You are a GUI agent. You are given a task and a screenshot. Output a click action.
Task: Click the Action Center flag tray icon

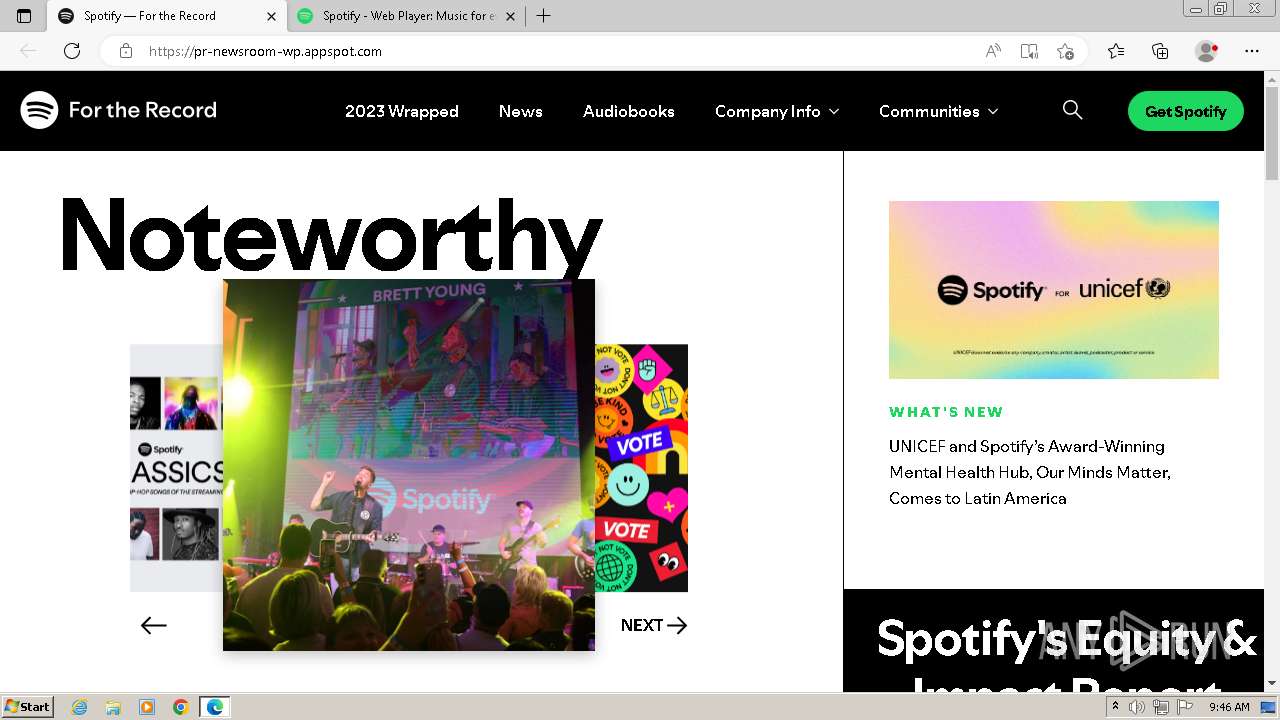point(1184,707)
